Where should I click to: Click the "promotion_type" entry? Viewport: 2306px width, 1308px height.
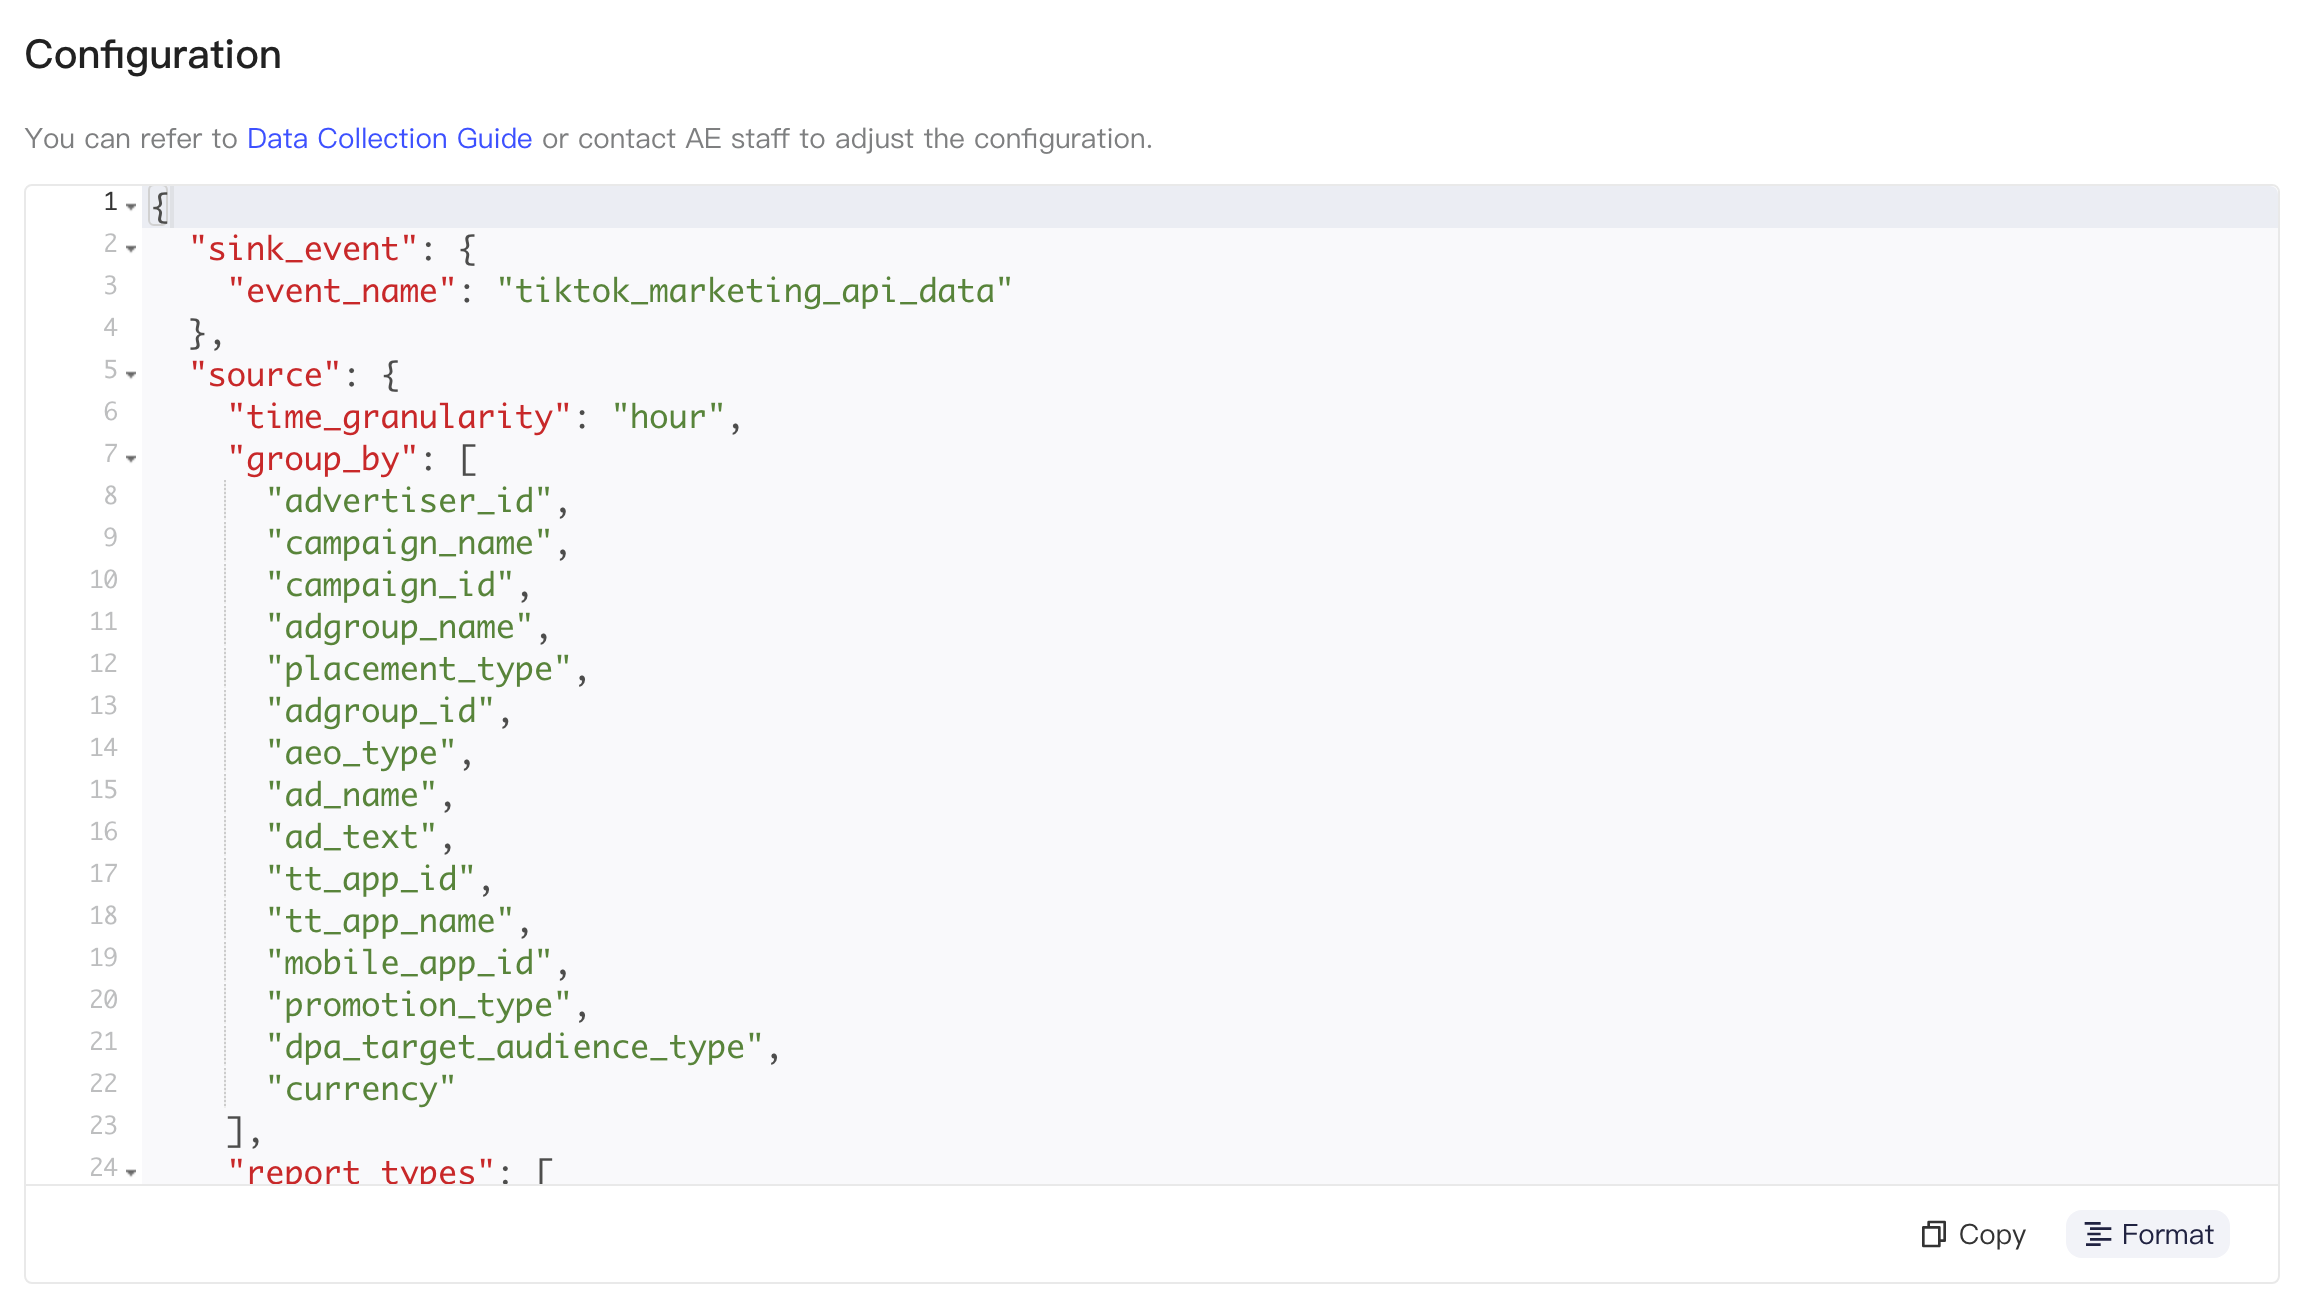pos(418,1005)
